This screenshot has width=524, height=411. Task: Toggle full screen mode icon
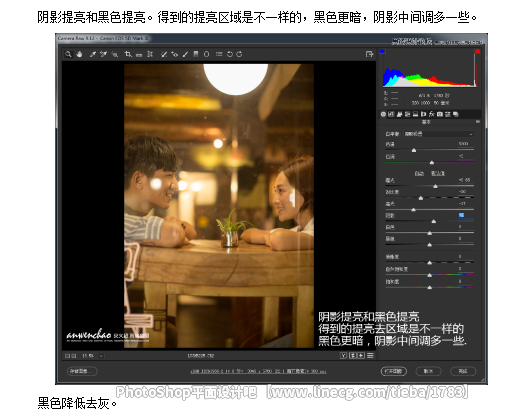tap(369, 54)
